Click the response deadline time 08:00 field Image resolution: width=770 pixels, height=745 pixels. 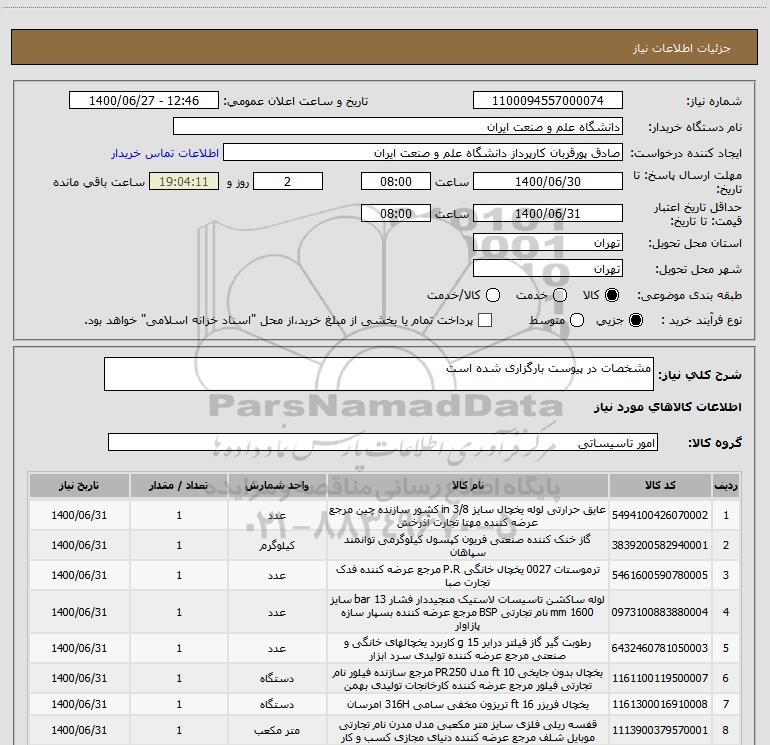tap(396, 181)
